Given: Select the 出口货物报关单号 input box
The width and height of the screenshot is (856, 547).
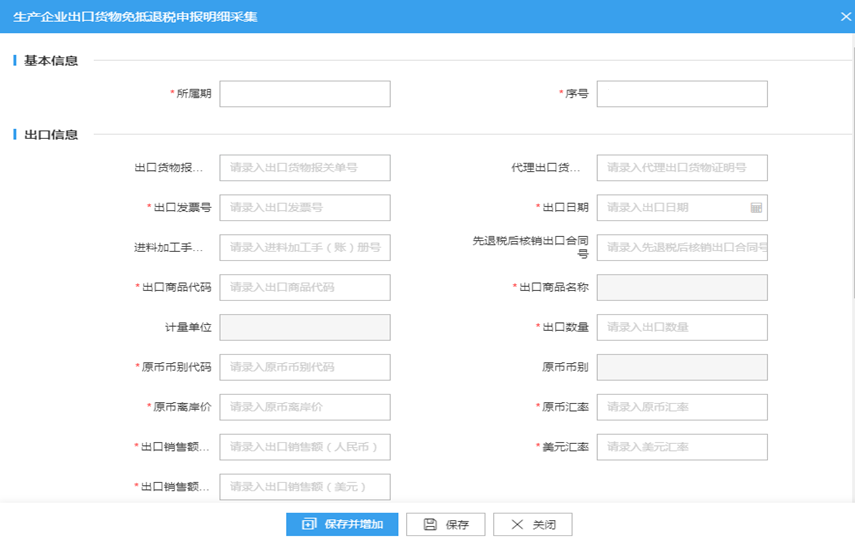Looking at the screenshot, I should (305, 168).
